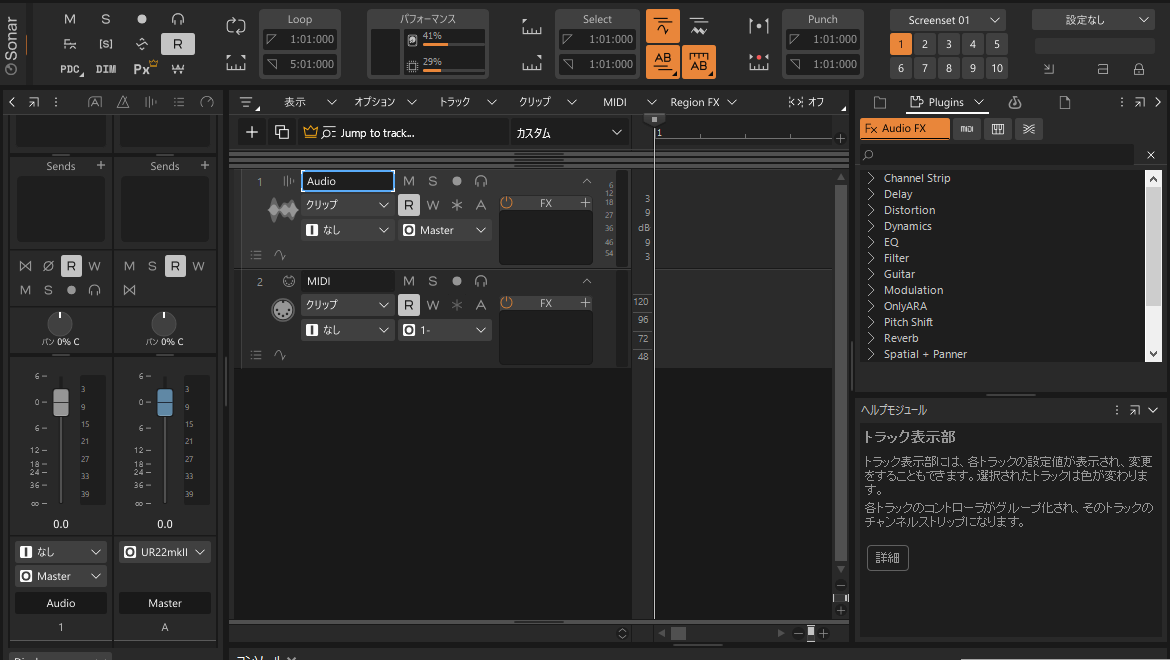Click Jump to track...

pyautogui.click(x=377, y=133)
